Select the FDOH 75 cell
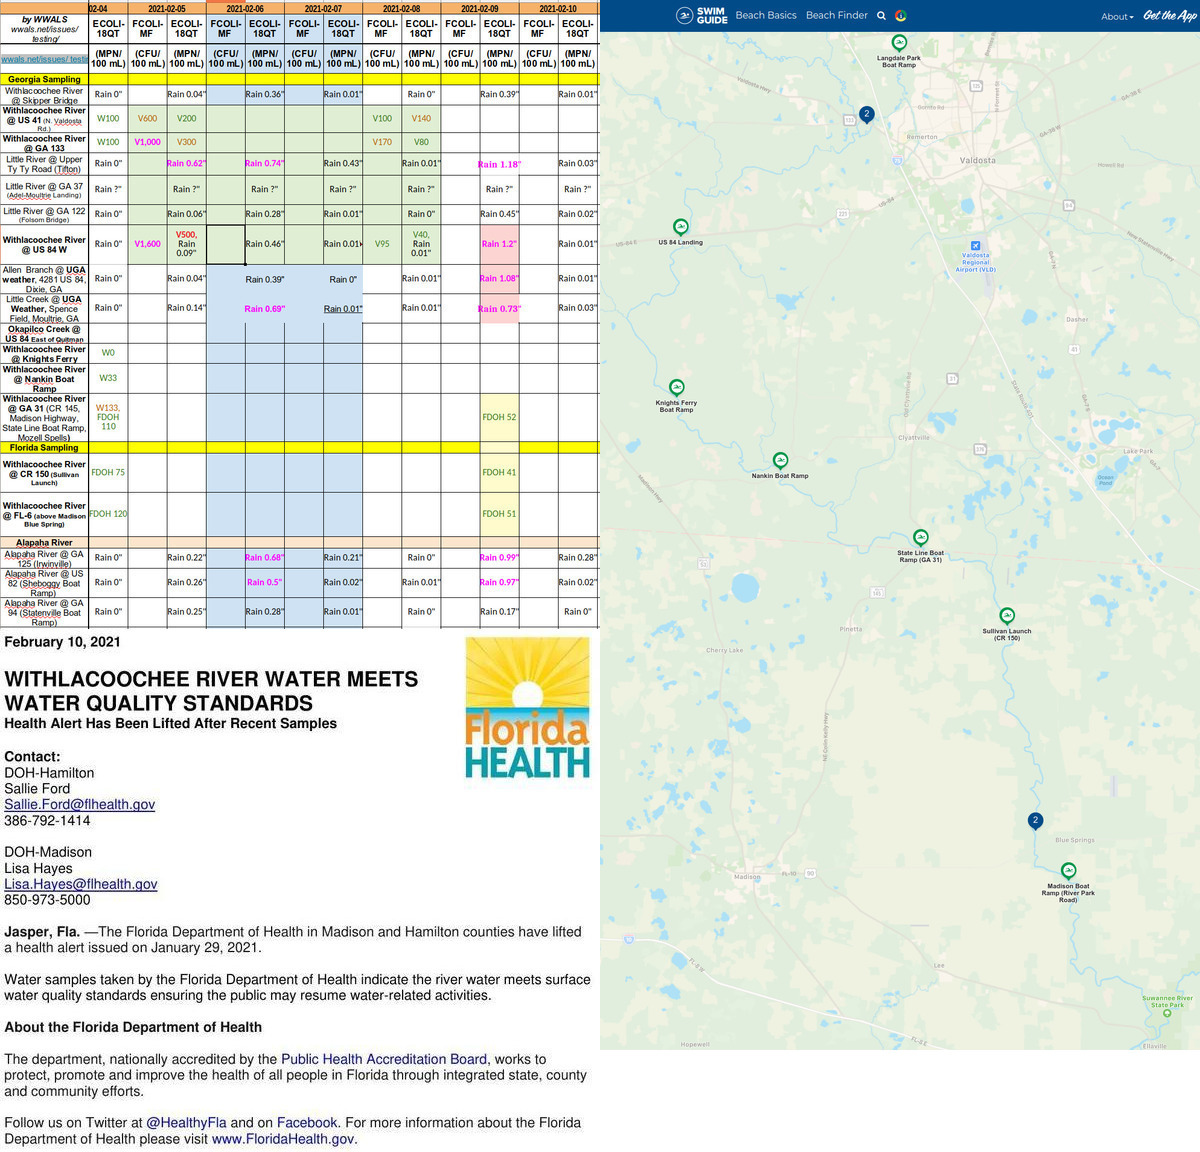This screenshot has width=1200, height=1152. [x=108, y=472]
